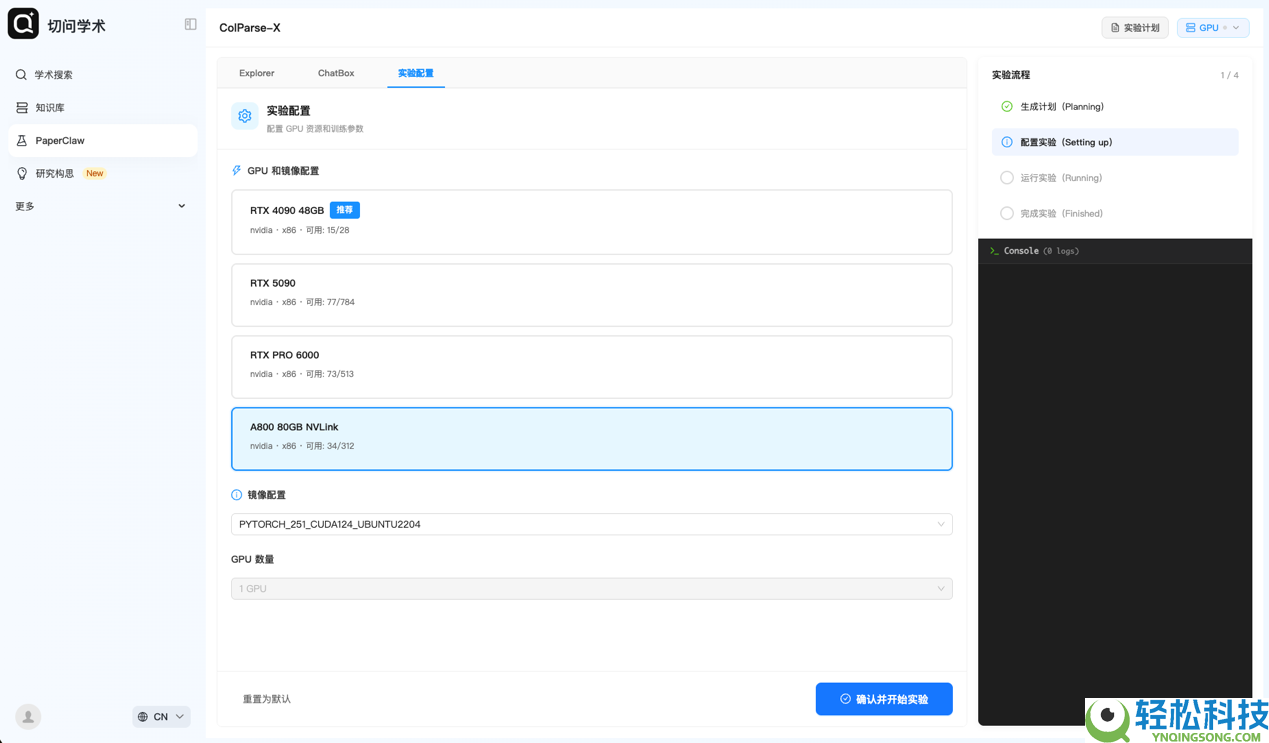Click the user avatar icon
This screenshot has height=743, width=1269.
[28, 716]
